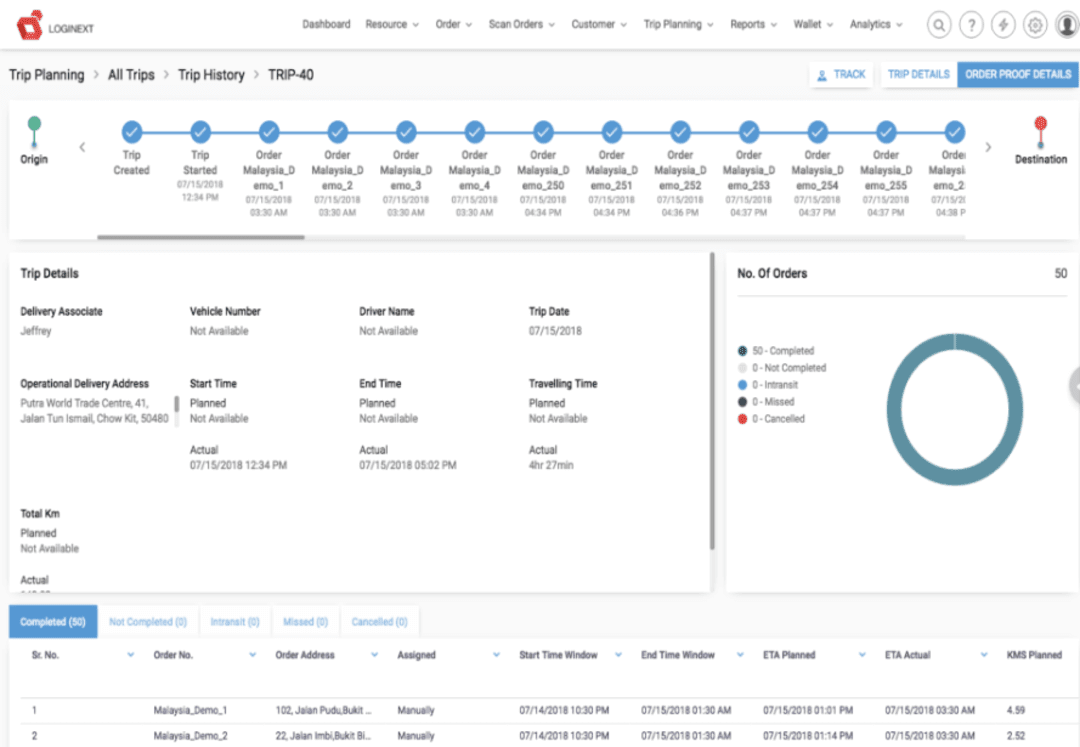Click the lightning bolt quick actions icon

[1004, 24]
